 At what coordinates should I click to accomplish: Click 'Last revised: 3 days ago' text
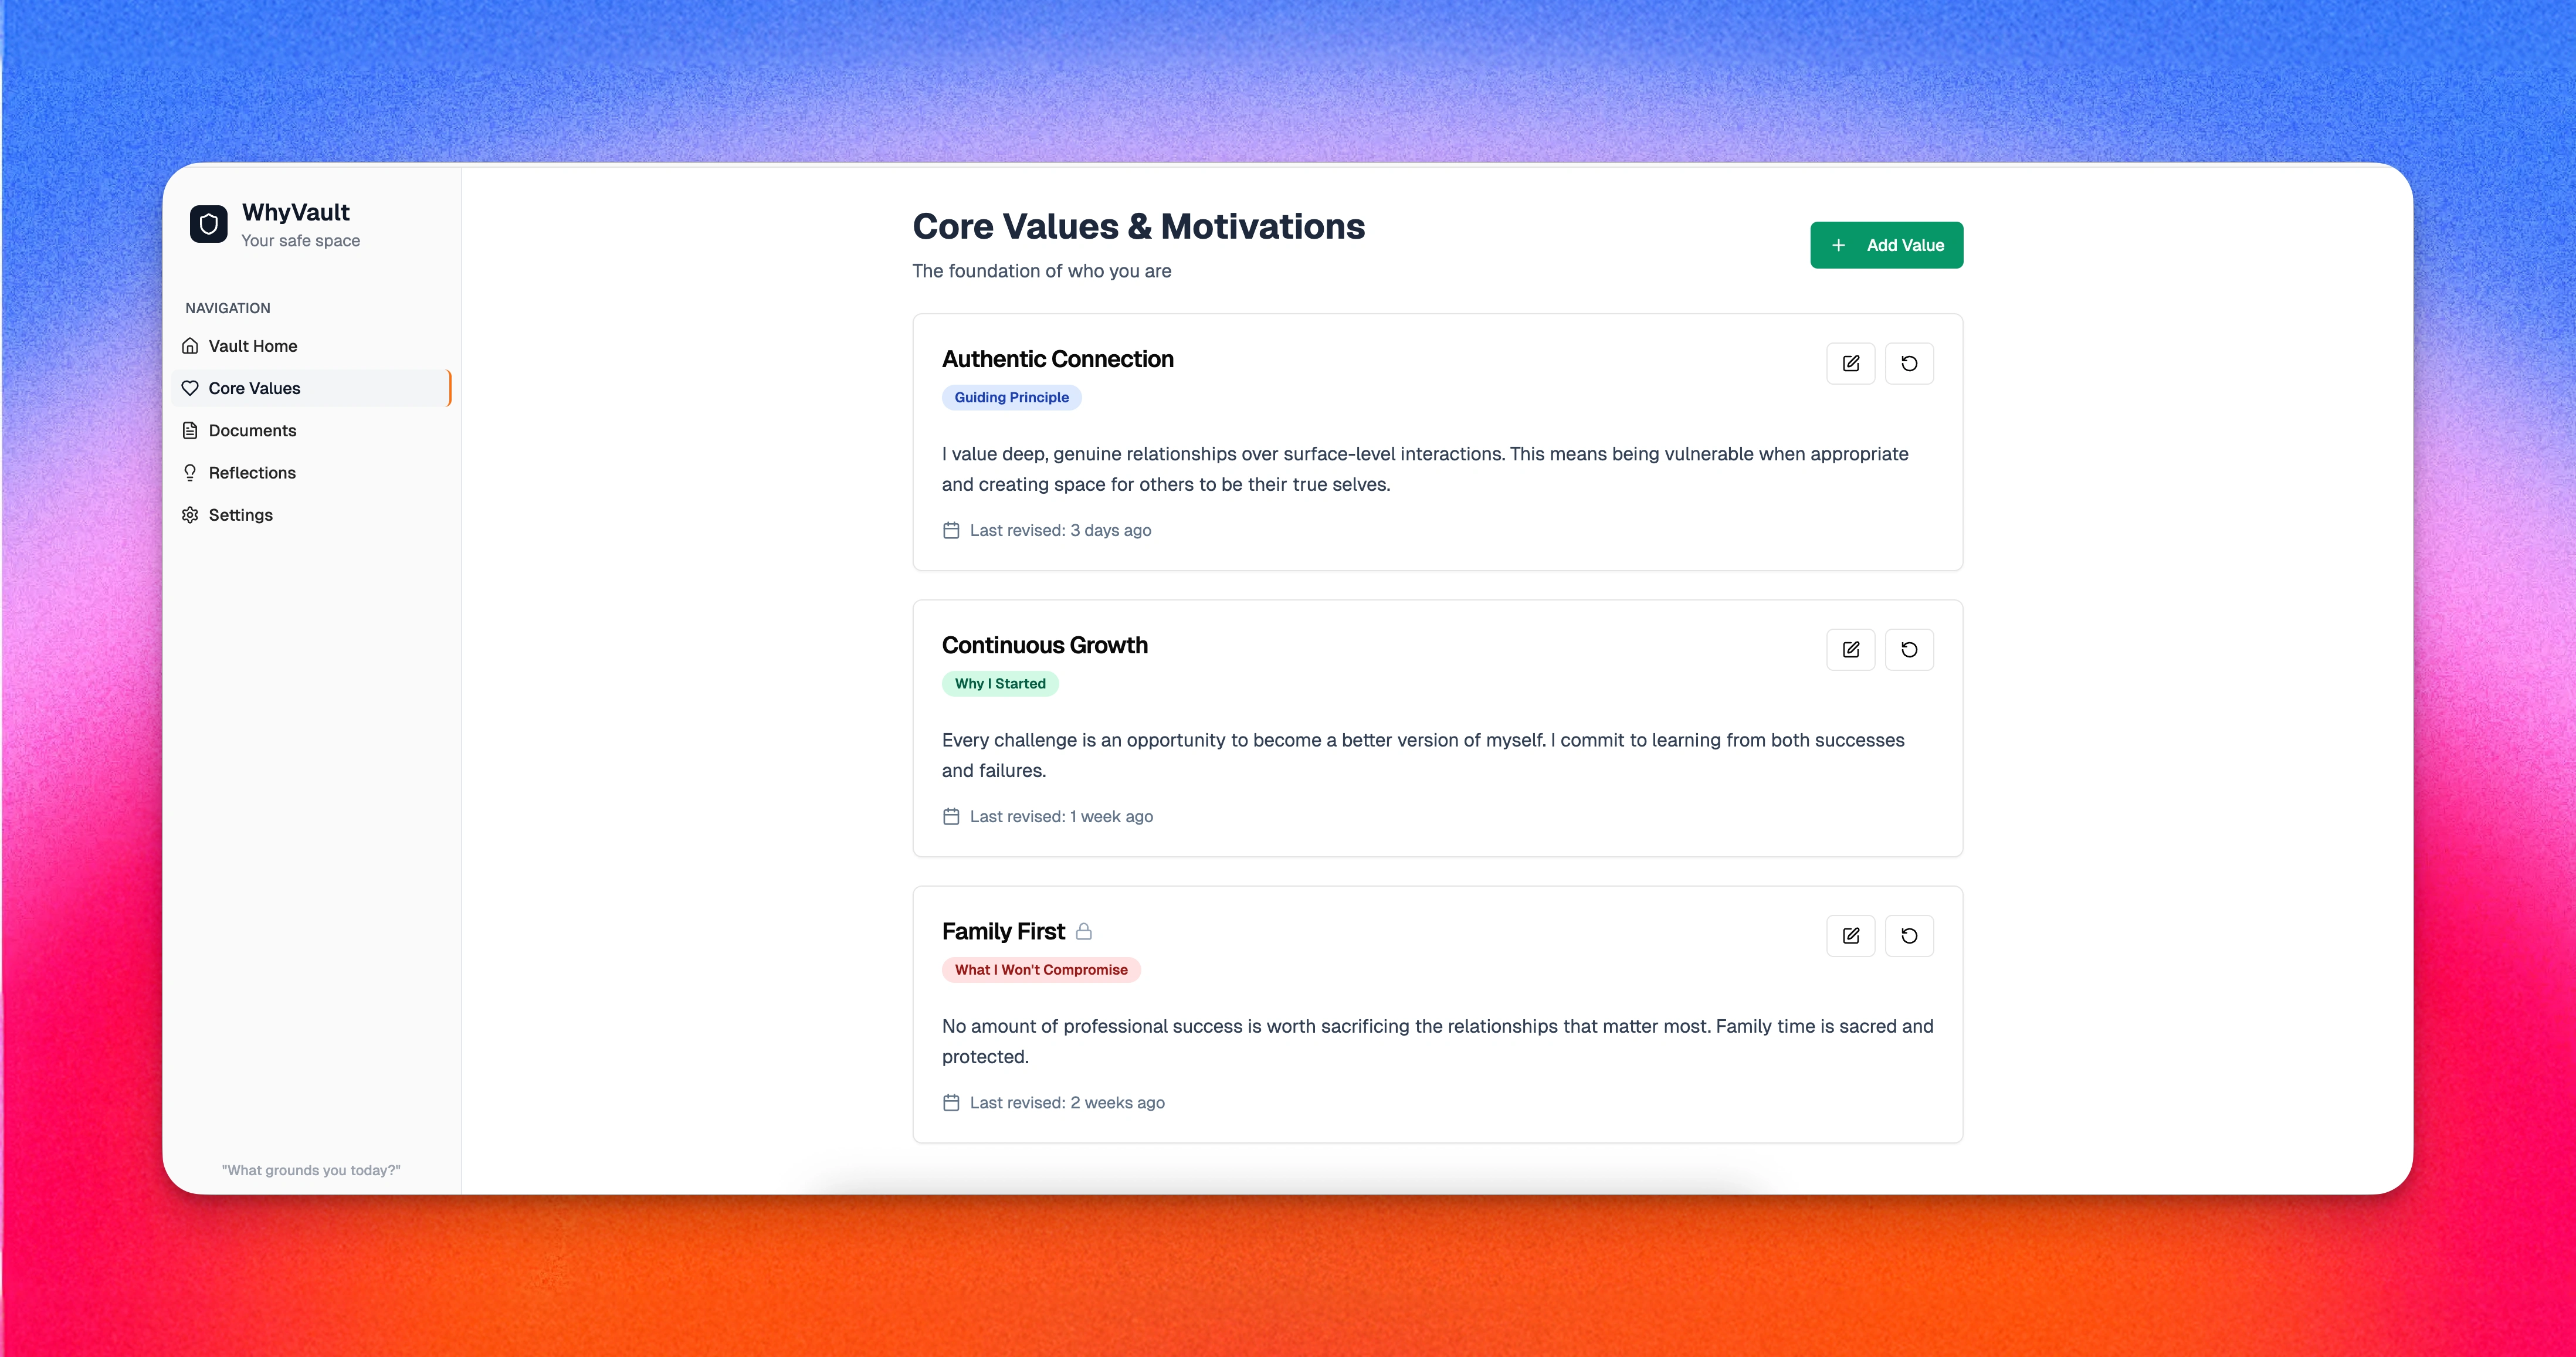click(1060, 531)
